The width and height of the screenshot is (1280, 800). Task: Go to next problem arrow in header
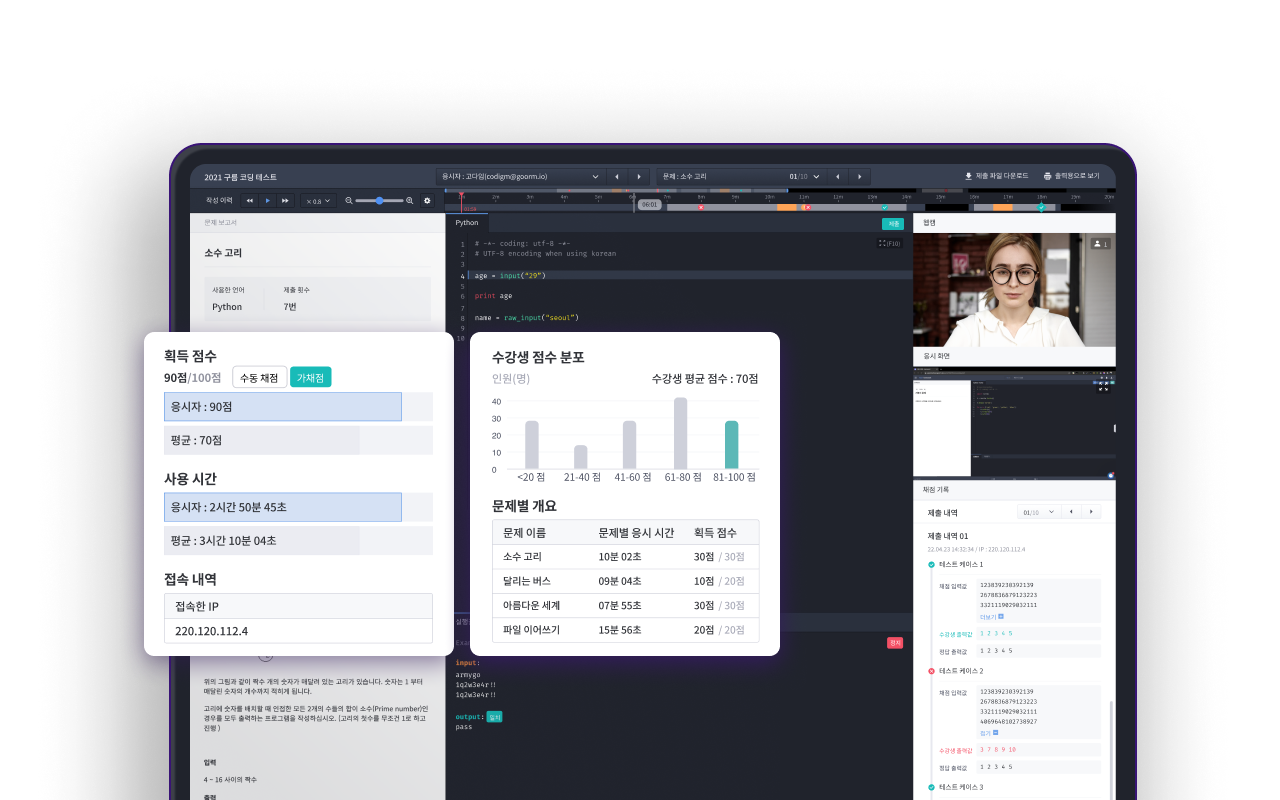pyautogui.click(x=860, y=176)
